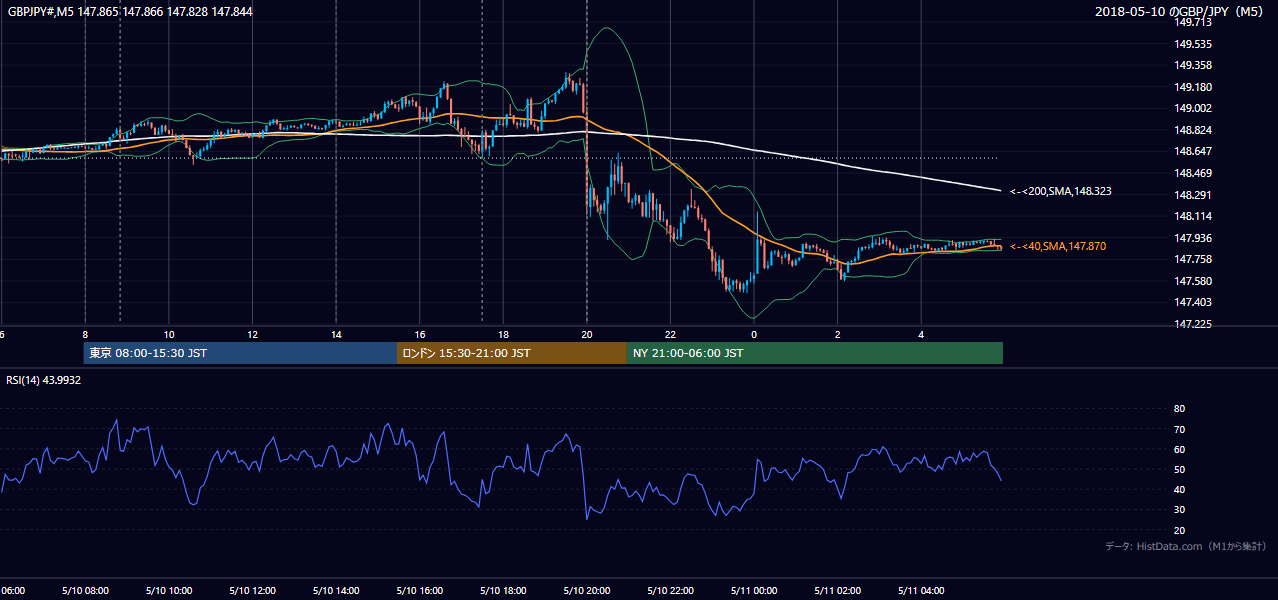Click price axis label 147.936

click(1192, 238)
